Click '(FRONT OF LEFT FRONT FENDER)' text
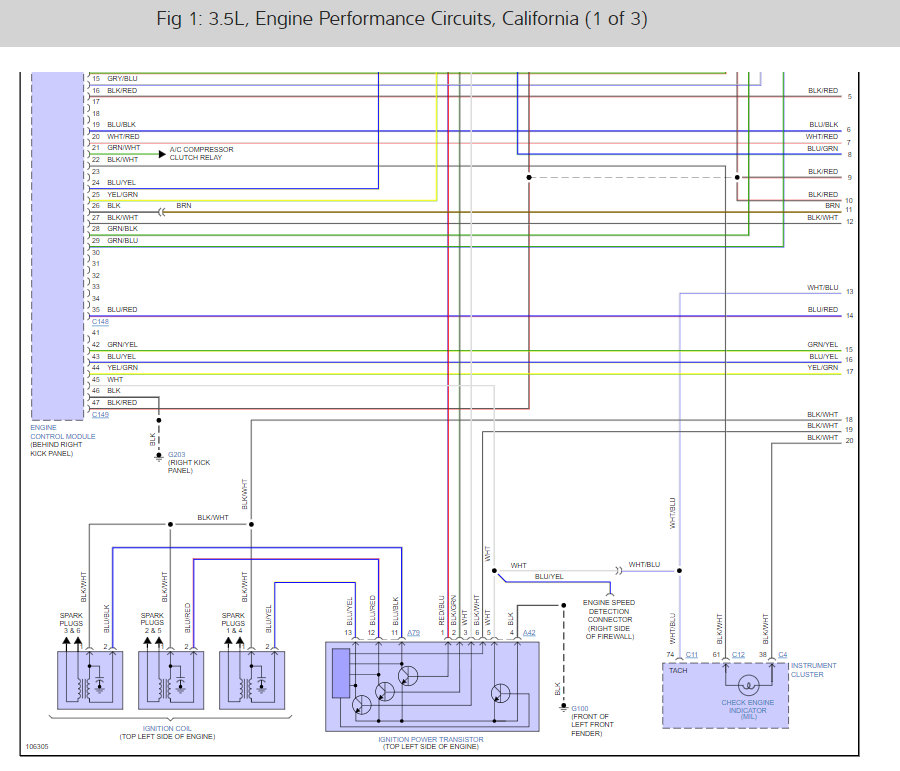 592,725
